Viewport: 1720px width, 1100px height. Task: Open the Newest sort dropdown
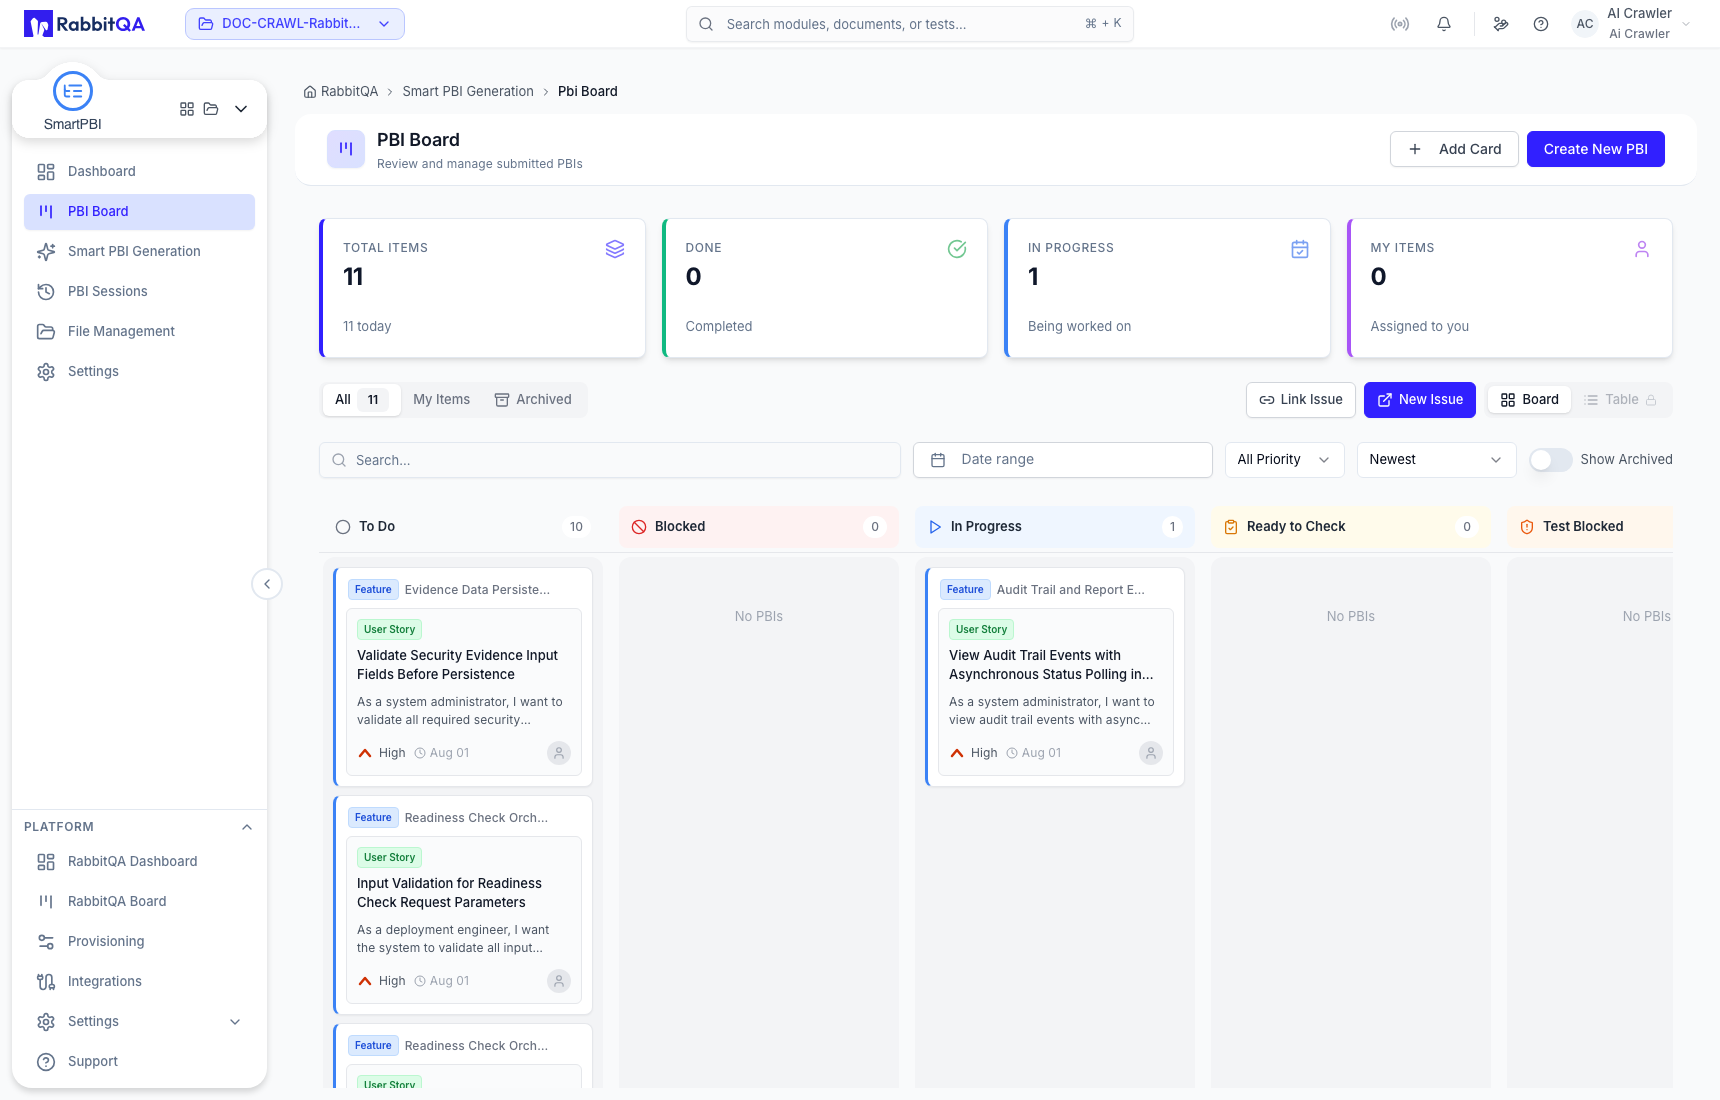tap(1436, 460)
